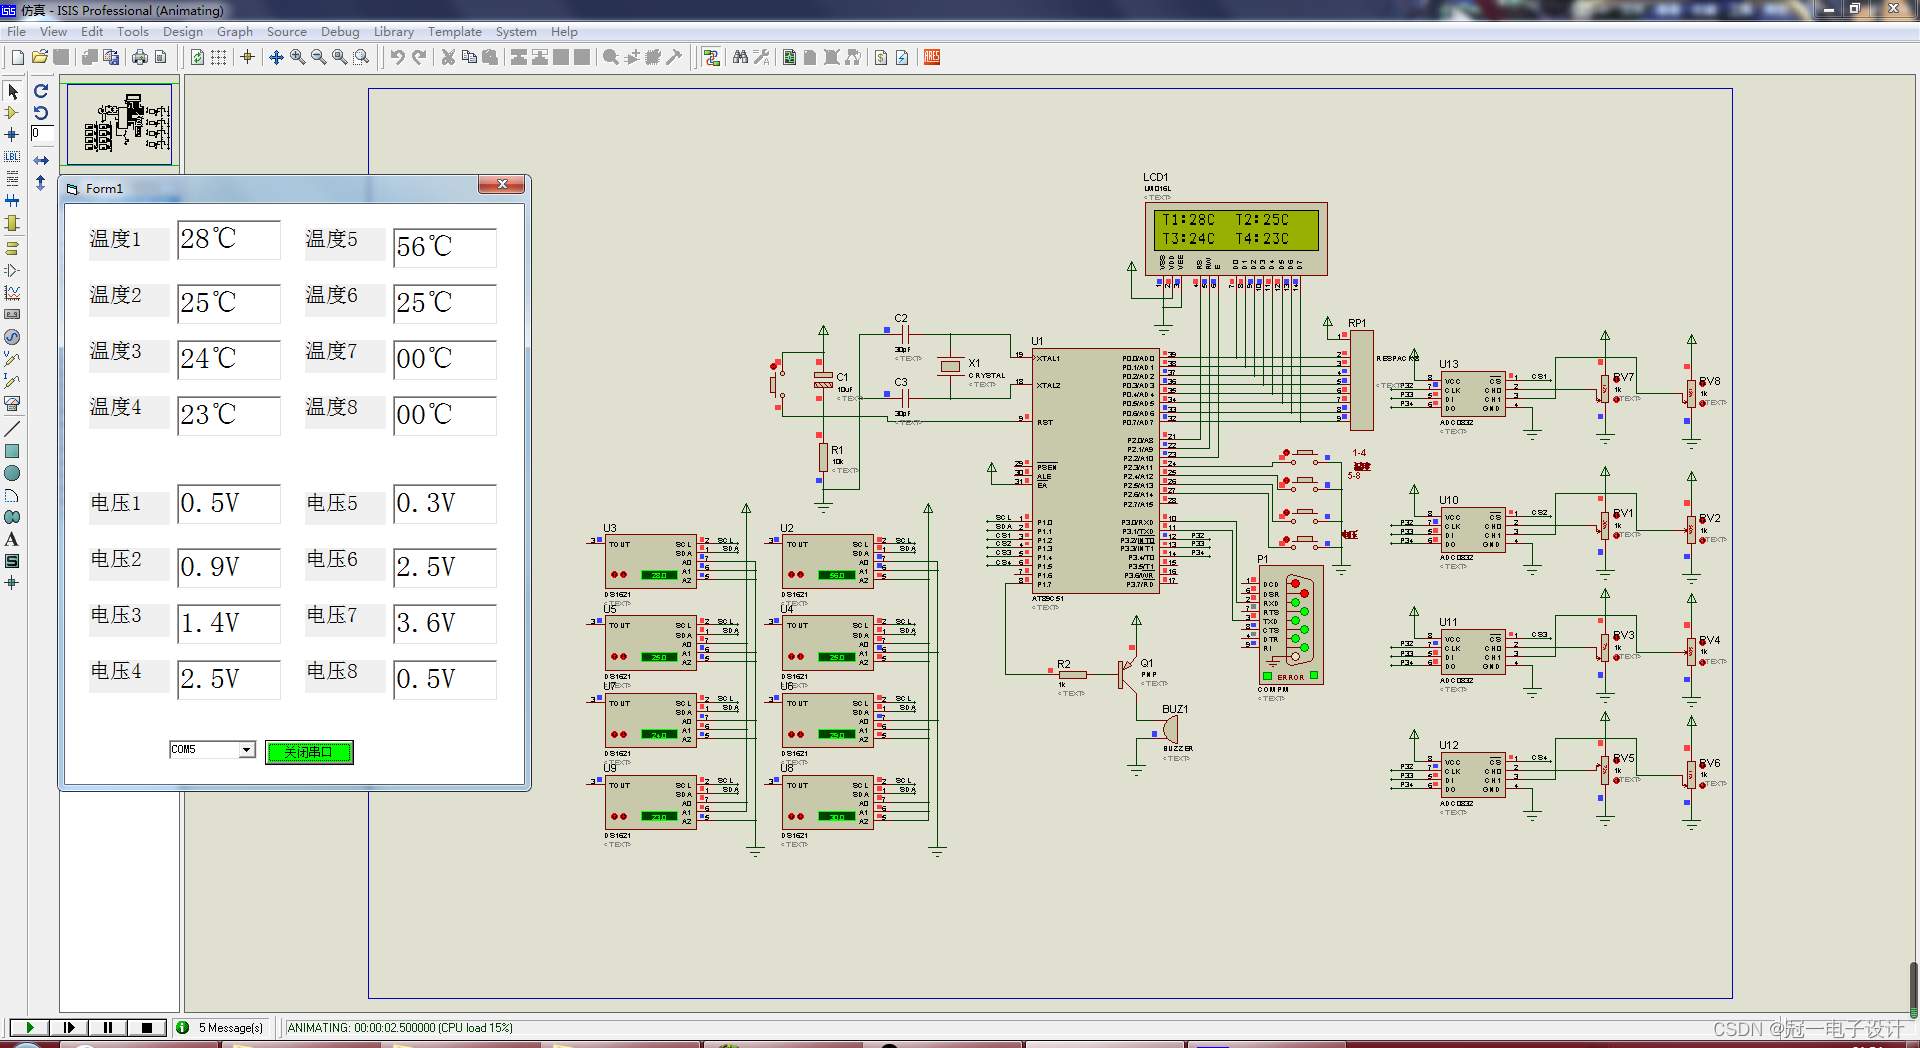This screenshot has width=1920, height=1048.
Task: Click the Step simulation button
Action: [68, 1027]
